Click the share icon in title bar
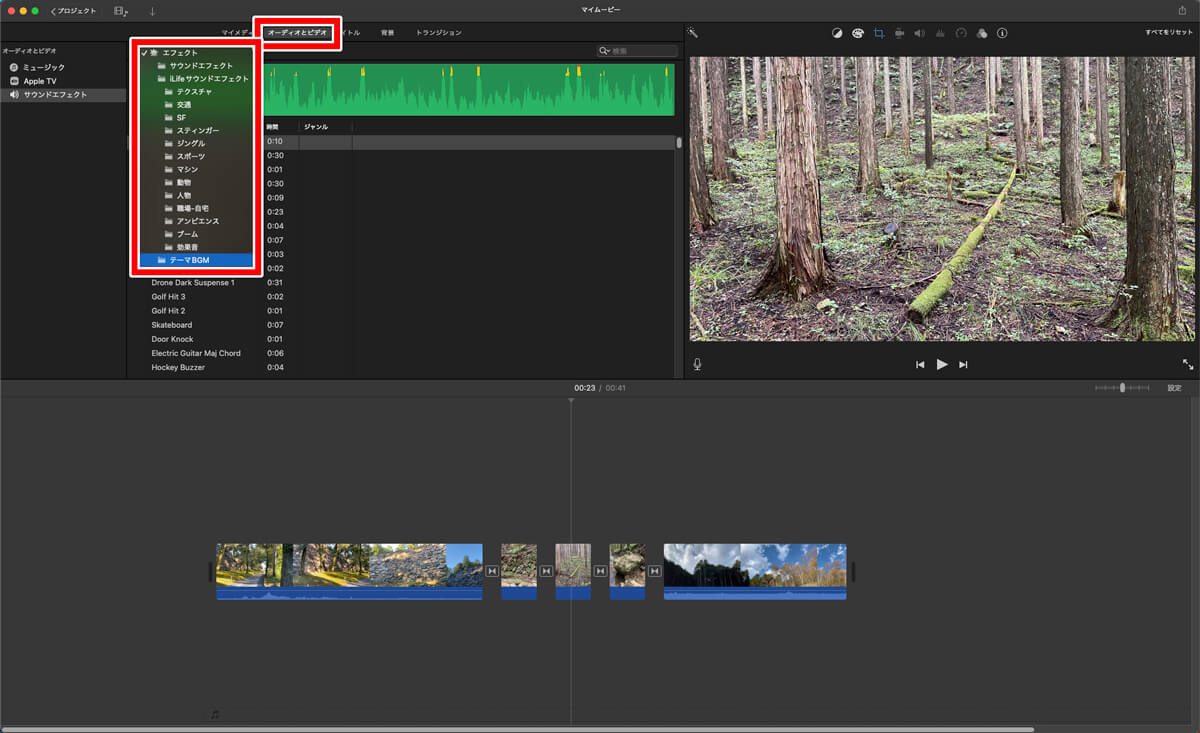Viewport: 1200px width, 733px height. pyautogui.click(x=1183, y=11)
